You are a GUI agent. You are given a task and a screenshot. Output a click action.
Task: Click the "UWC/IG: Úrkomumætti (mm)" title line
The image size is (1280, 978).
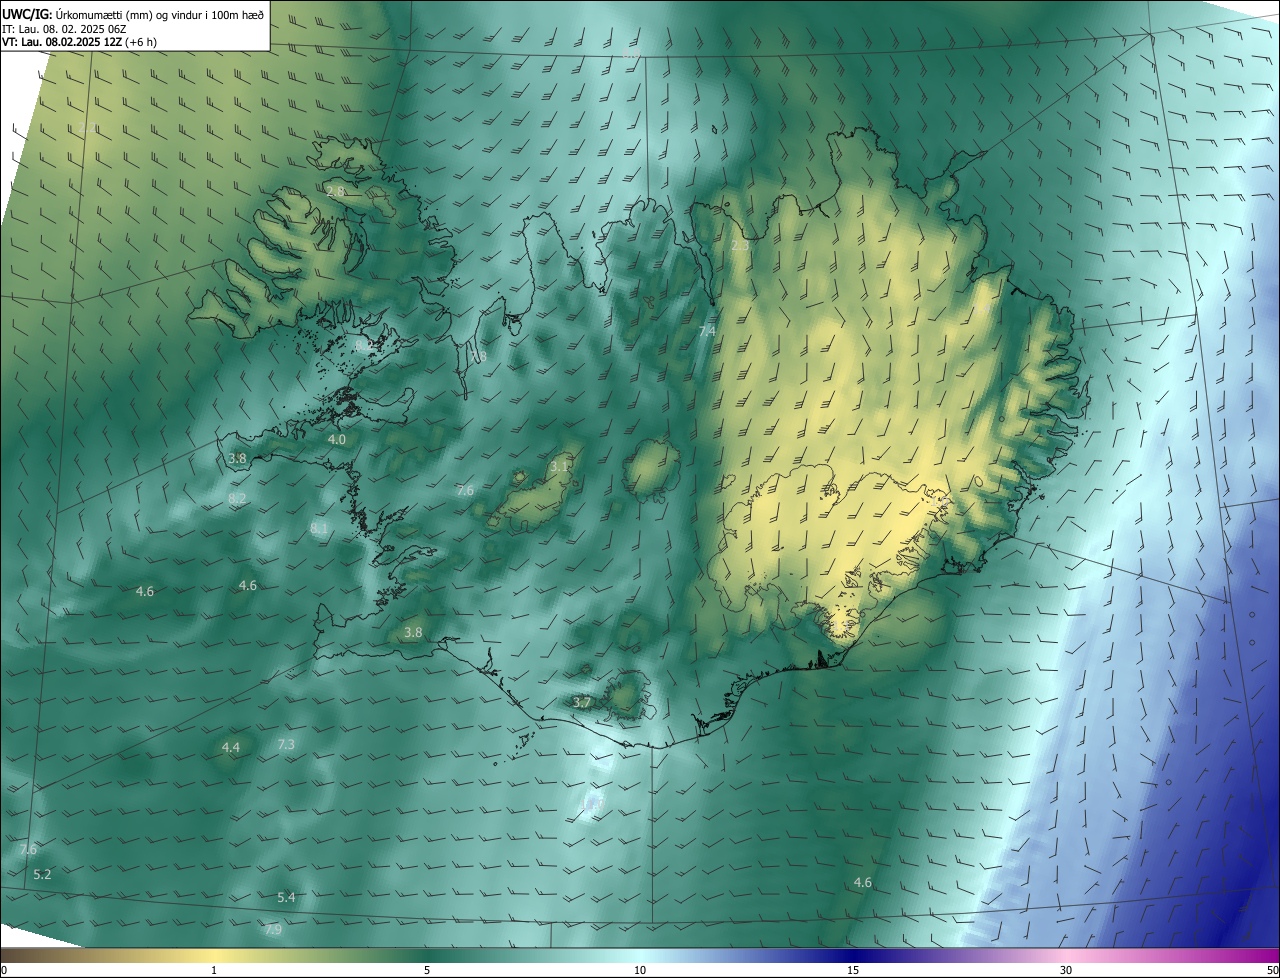[x=134, y=14]
